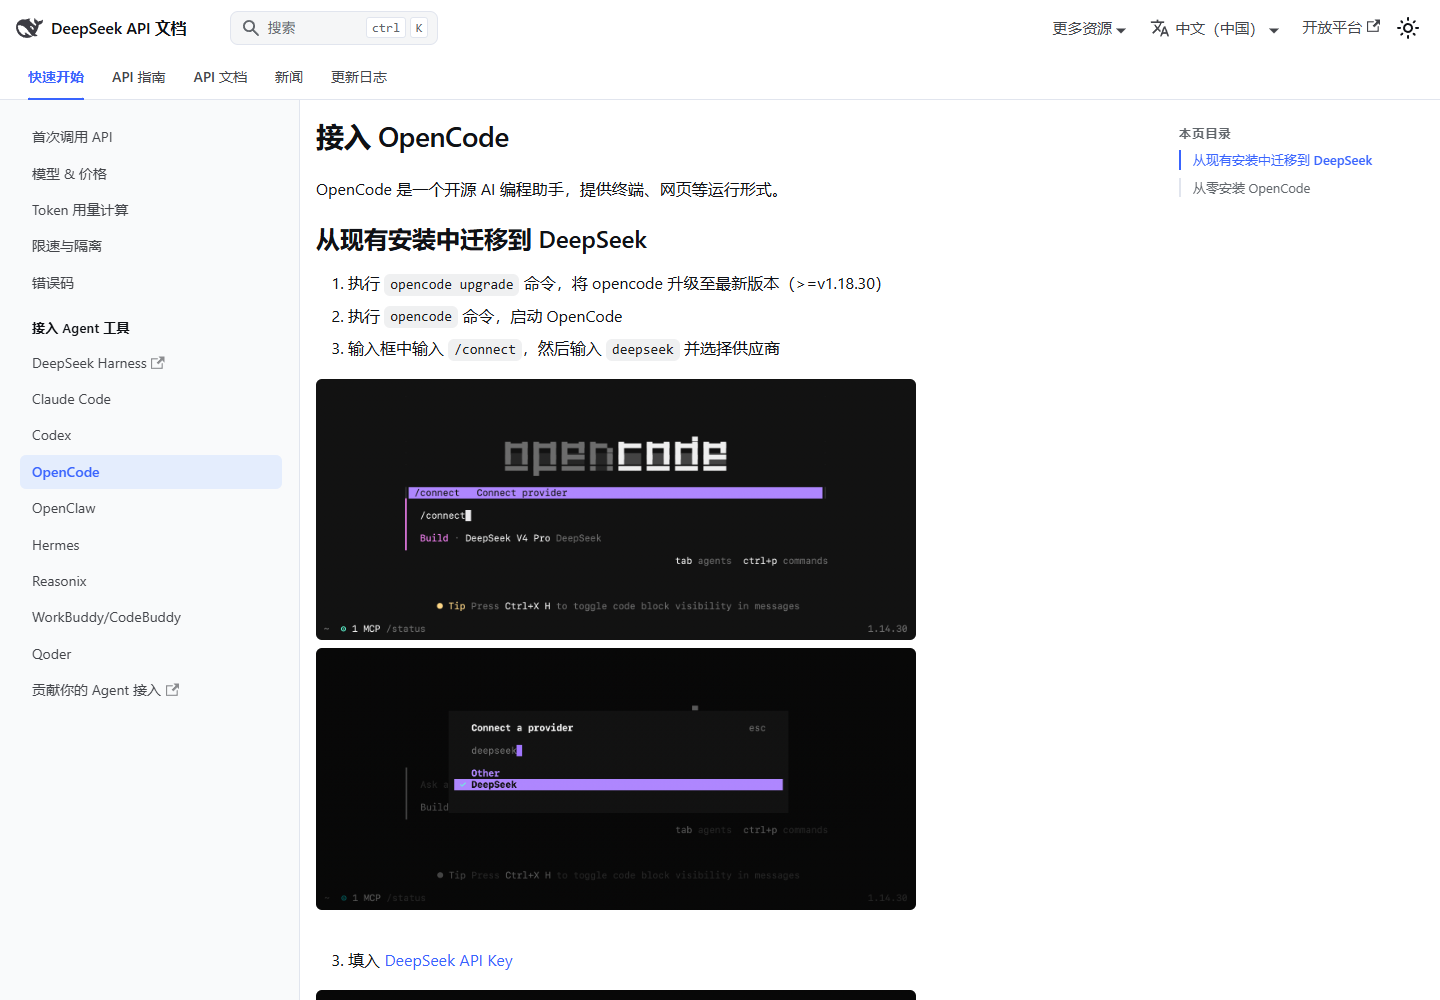The height and width of the screenshot is (1000, 1440).
Task: Select 模型 & 价格 in sidebar
Action: pos(151,174)
